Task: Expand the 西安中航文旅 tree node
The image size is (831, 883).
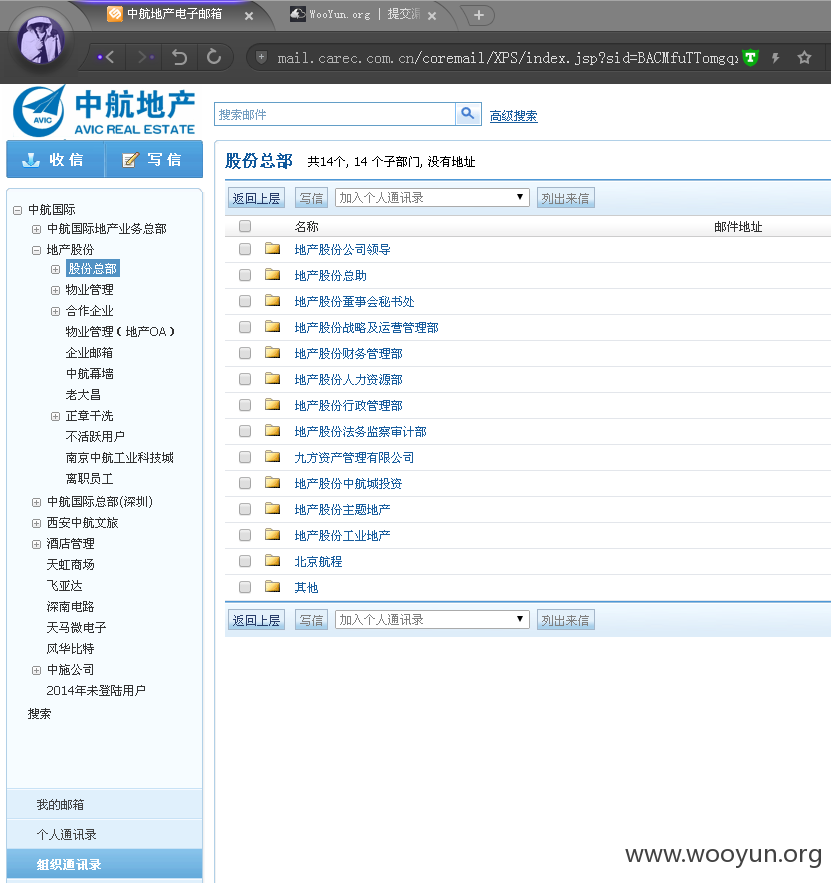Action: click(37, 523)
